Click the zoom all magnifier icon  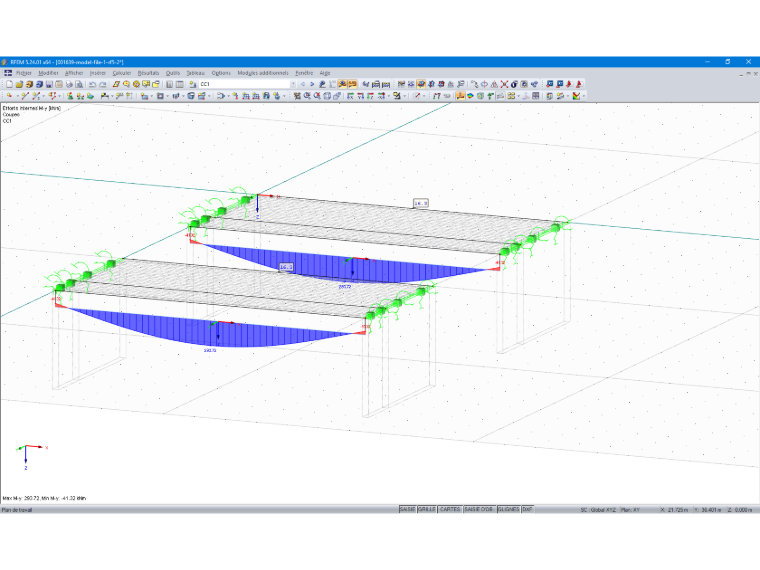(x=317, y=95)
